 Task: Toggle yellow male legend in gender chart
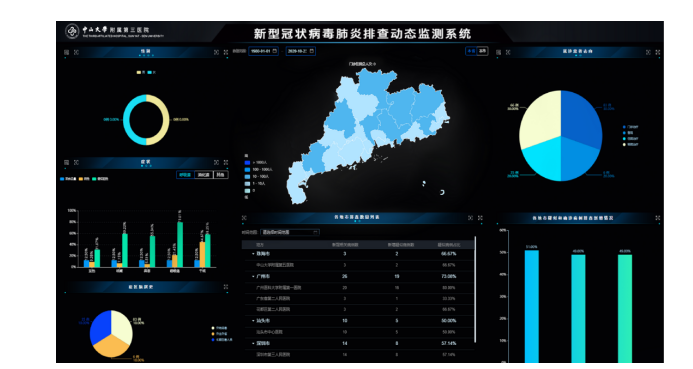141,72
